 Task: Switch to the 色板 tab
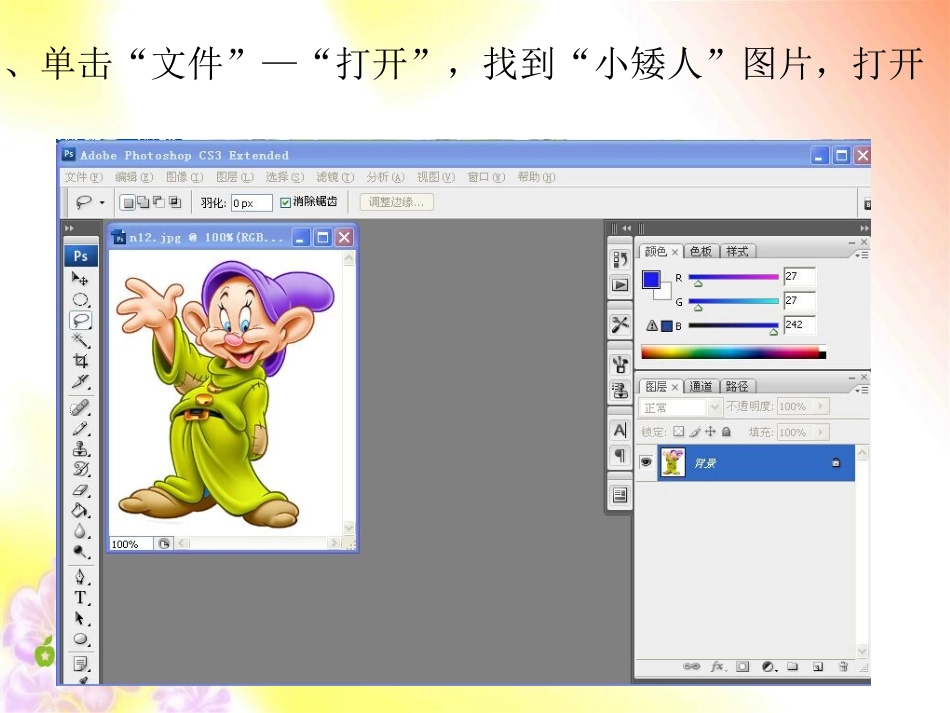click(x=701, y=251)
